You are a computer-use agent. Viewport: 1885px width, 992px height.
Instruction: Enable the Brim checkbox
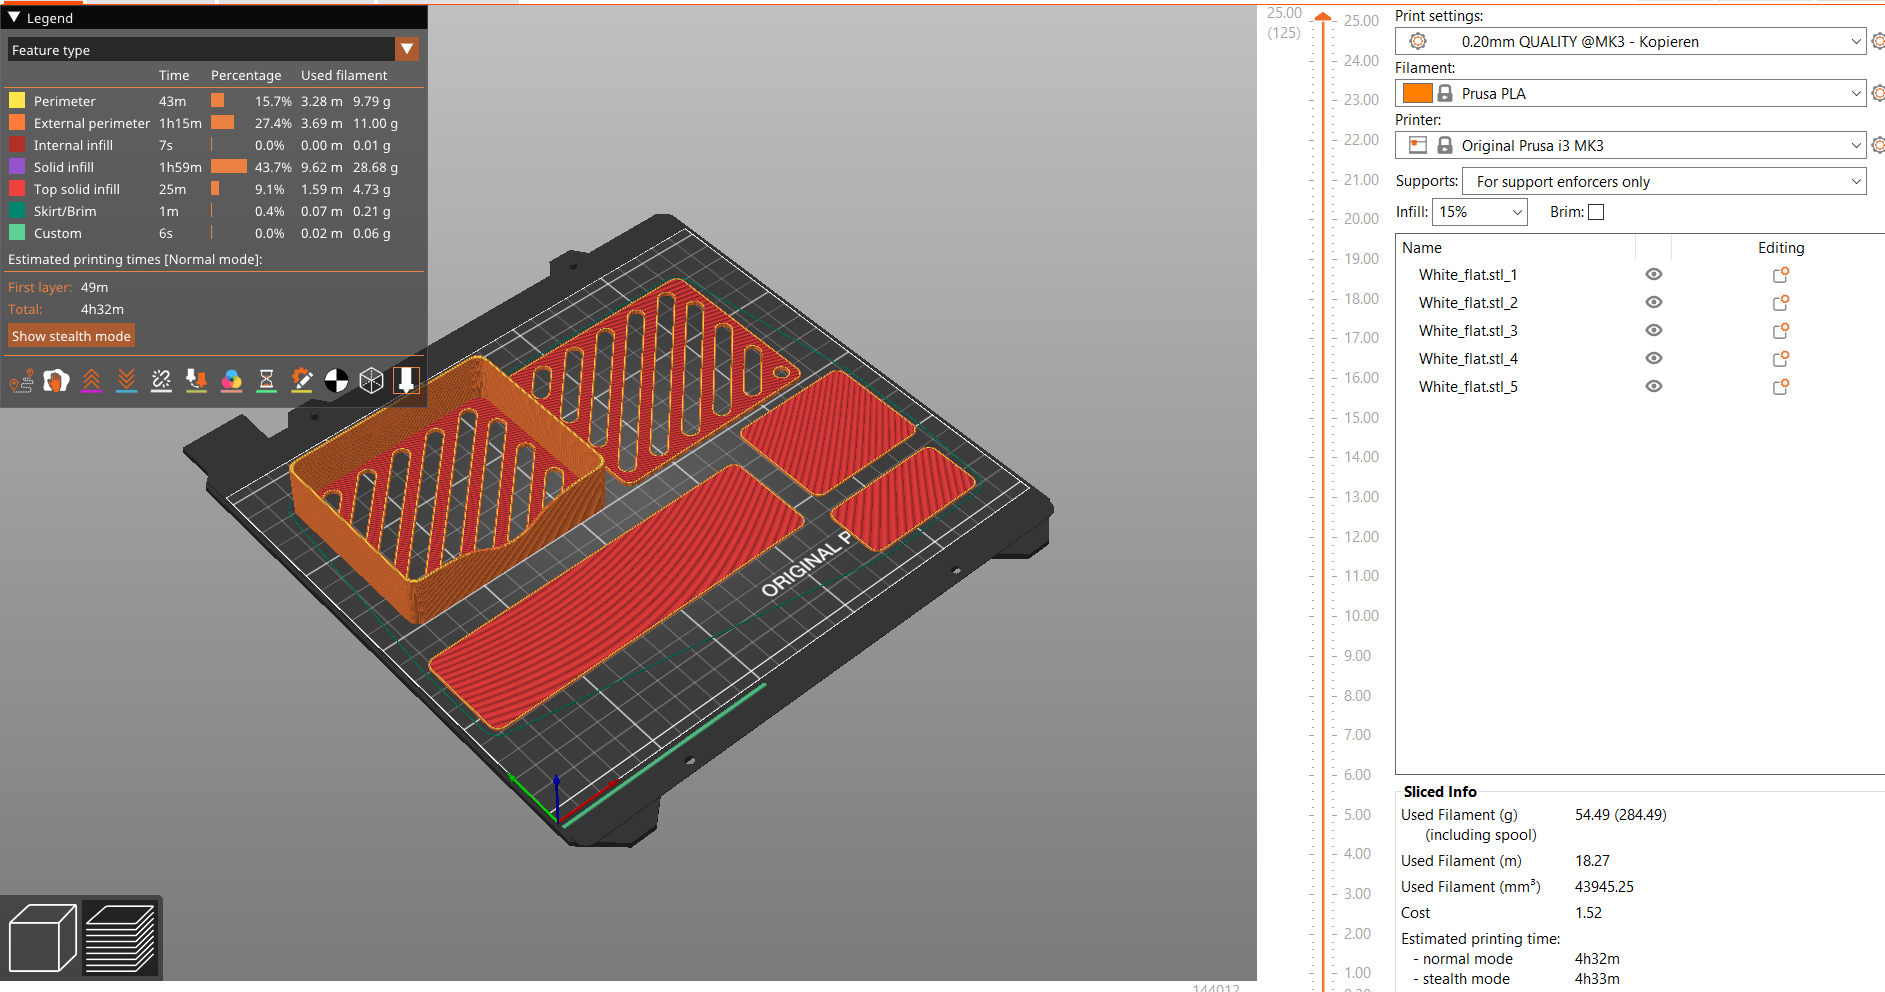coord(1596,212)
